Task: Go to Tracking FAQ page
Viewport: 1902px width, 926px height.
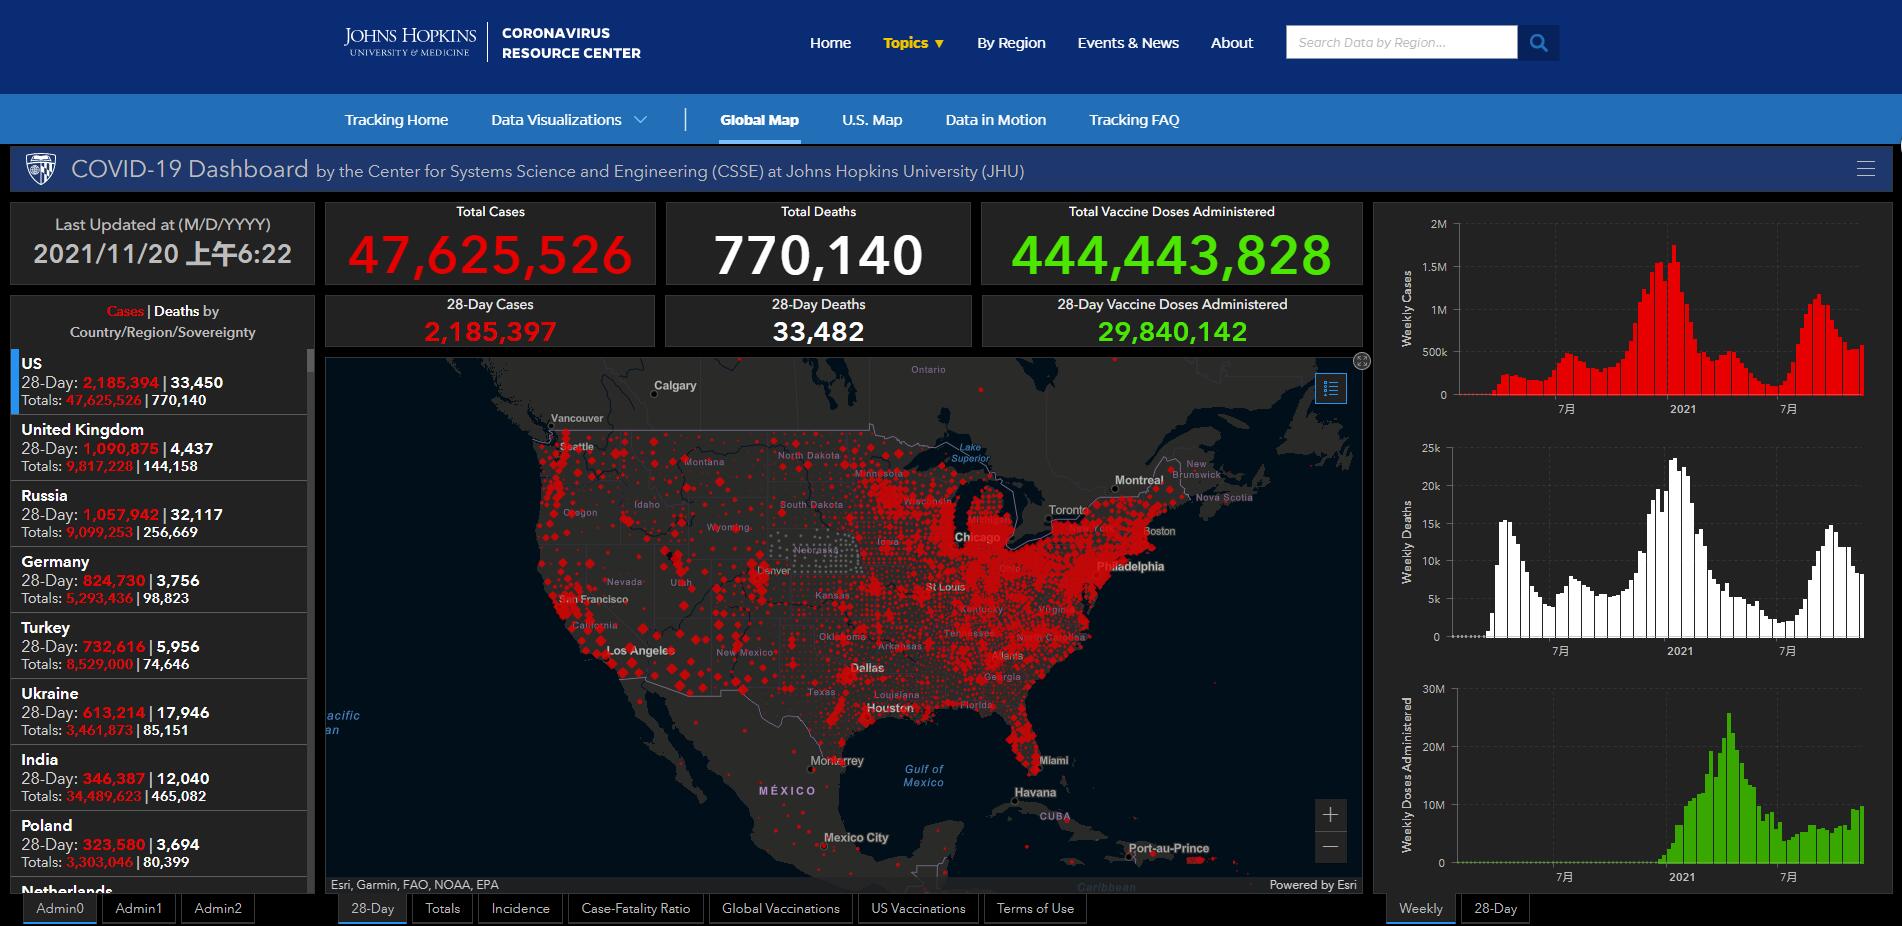Action: point(1134,120)
